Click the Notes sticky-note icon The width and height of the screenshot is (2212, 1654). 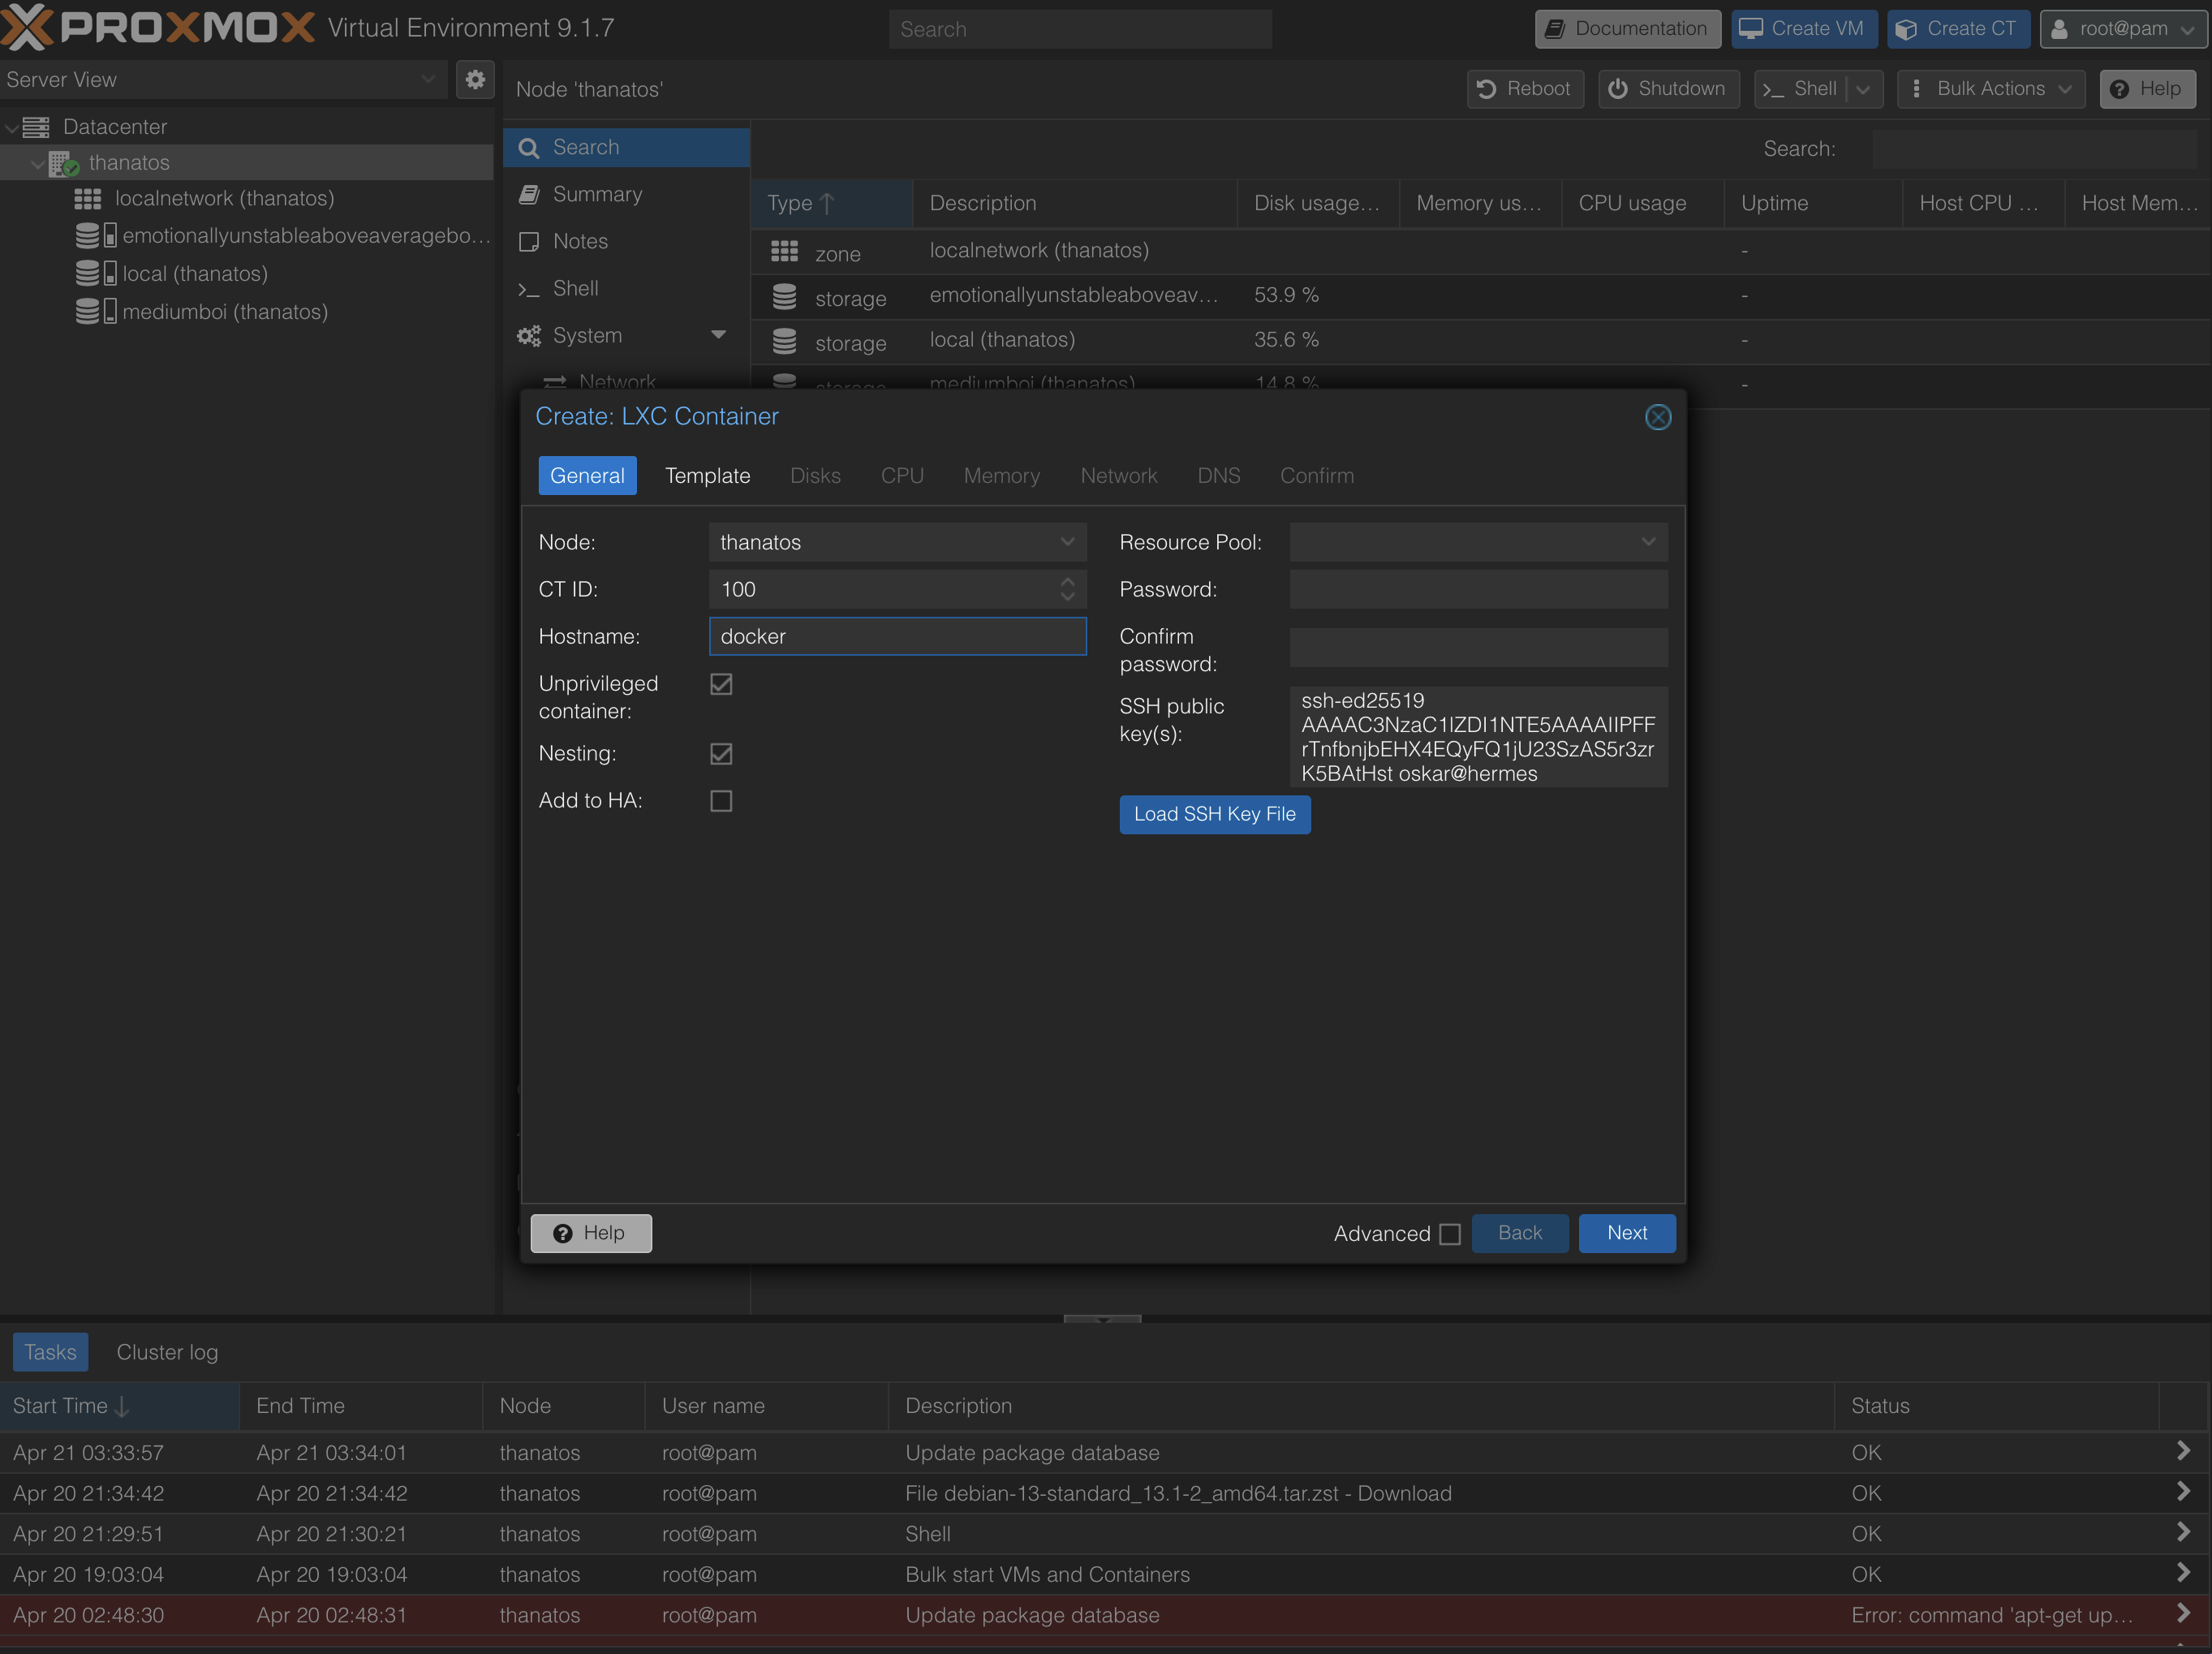pyautogui.click(x=529, y=242)
